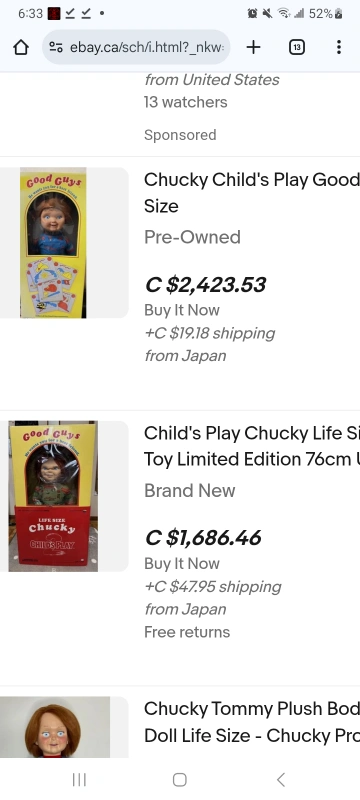Viewport: 360px width, 800px height.
Task: Open a new tab with plus icon
Action: [253, 47]
